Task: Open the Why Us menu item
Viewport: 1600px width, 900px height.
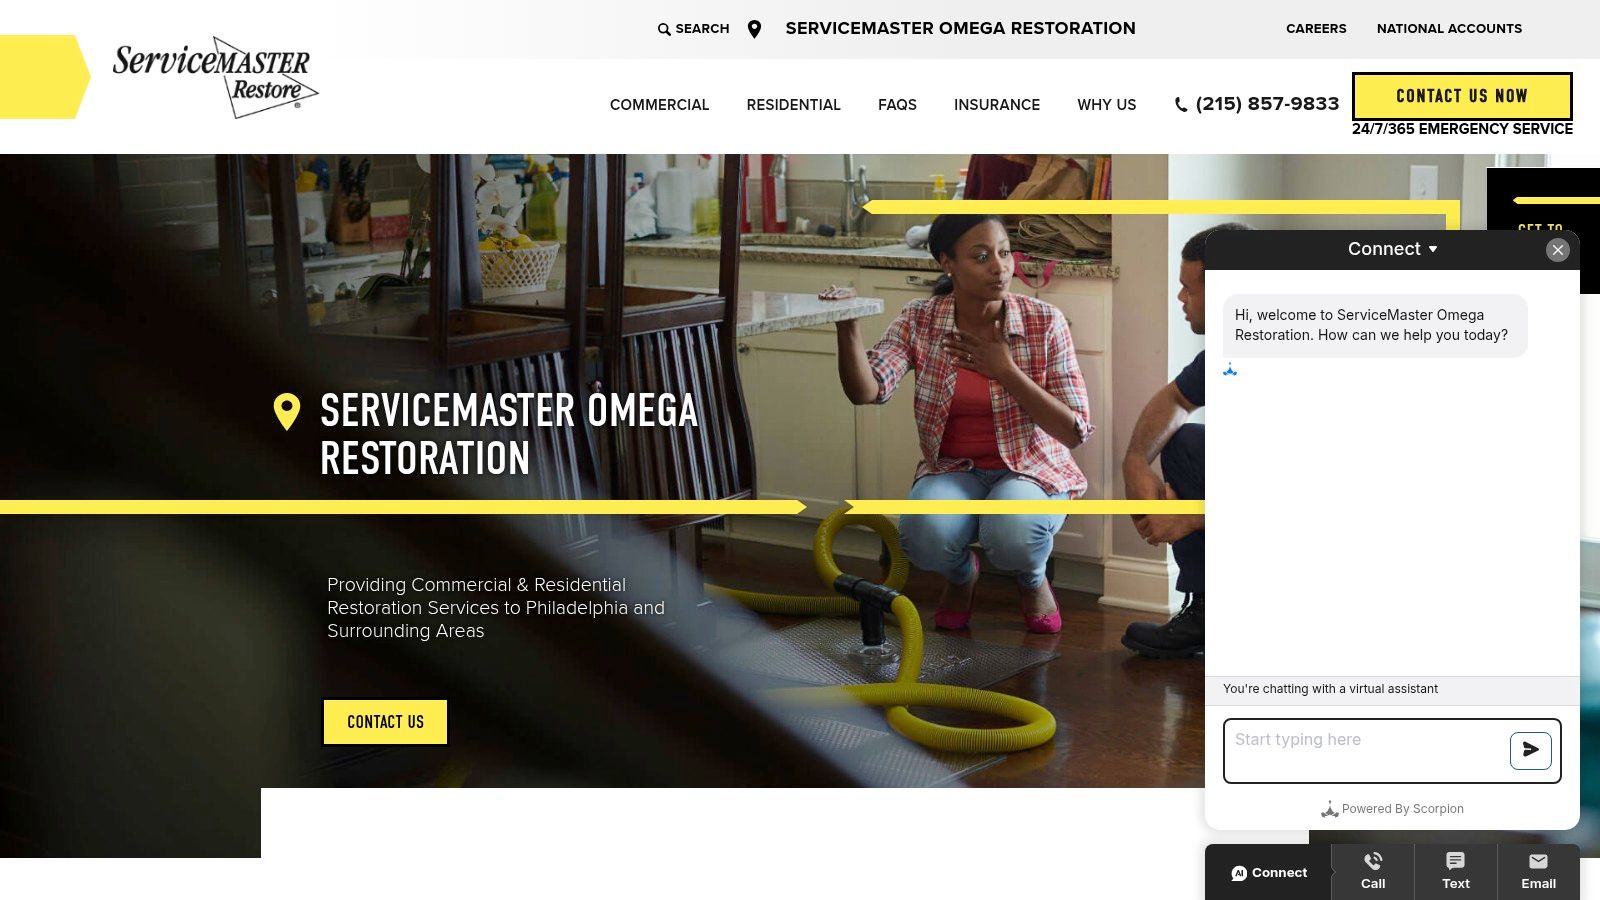Action: coord(1107,105)
